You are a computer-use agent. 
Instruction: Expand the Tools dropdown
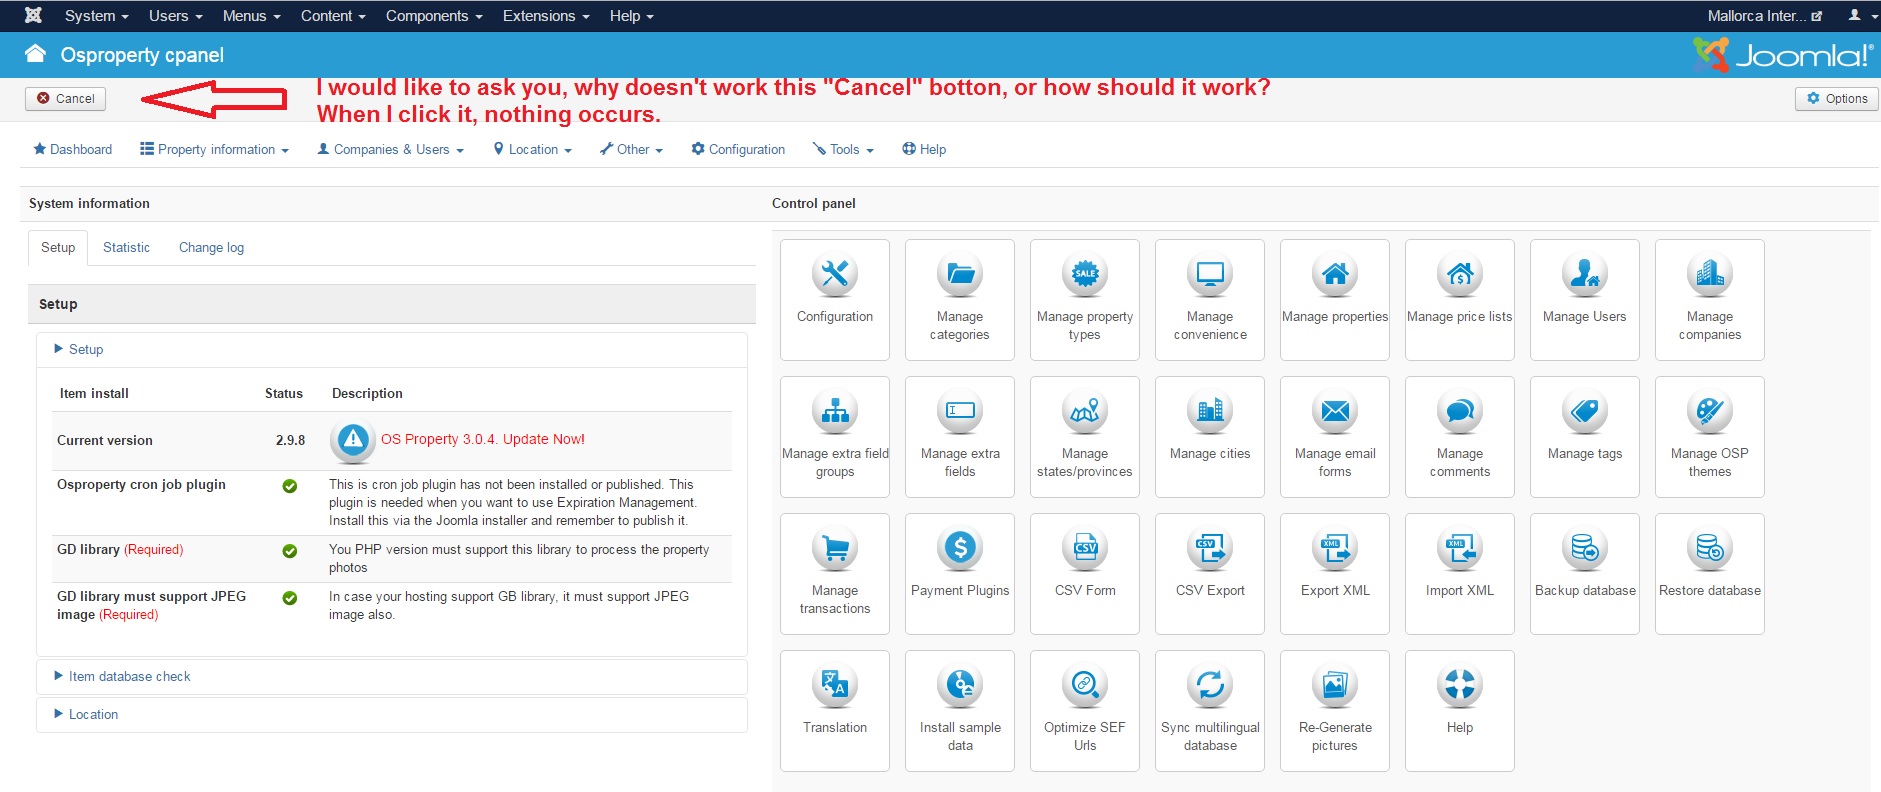click(843, 149)
